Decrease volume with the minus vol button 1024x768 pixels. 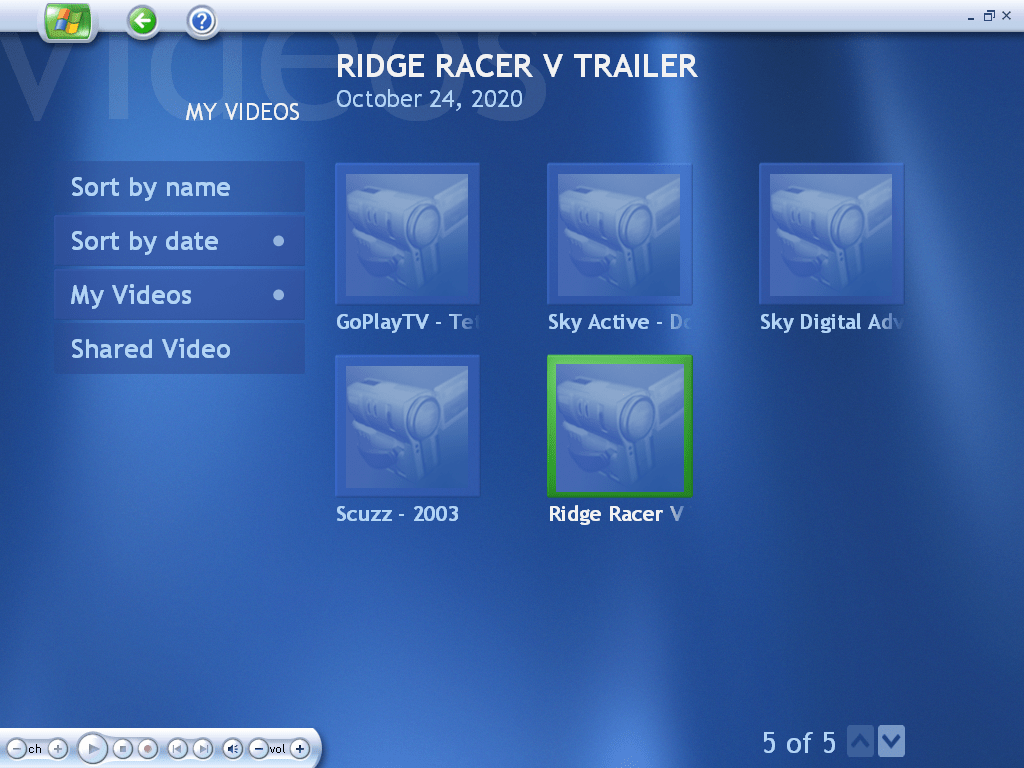258,749
